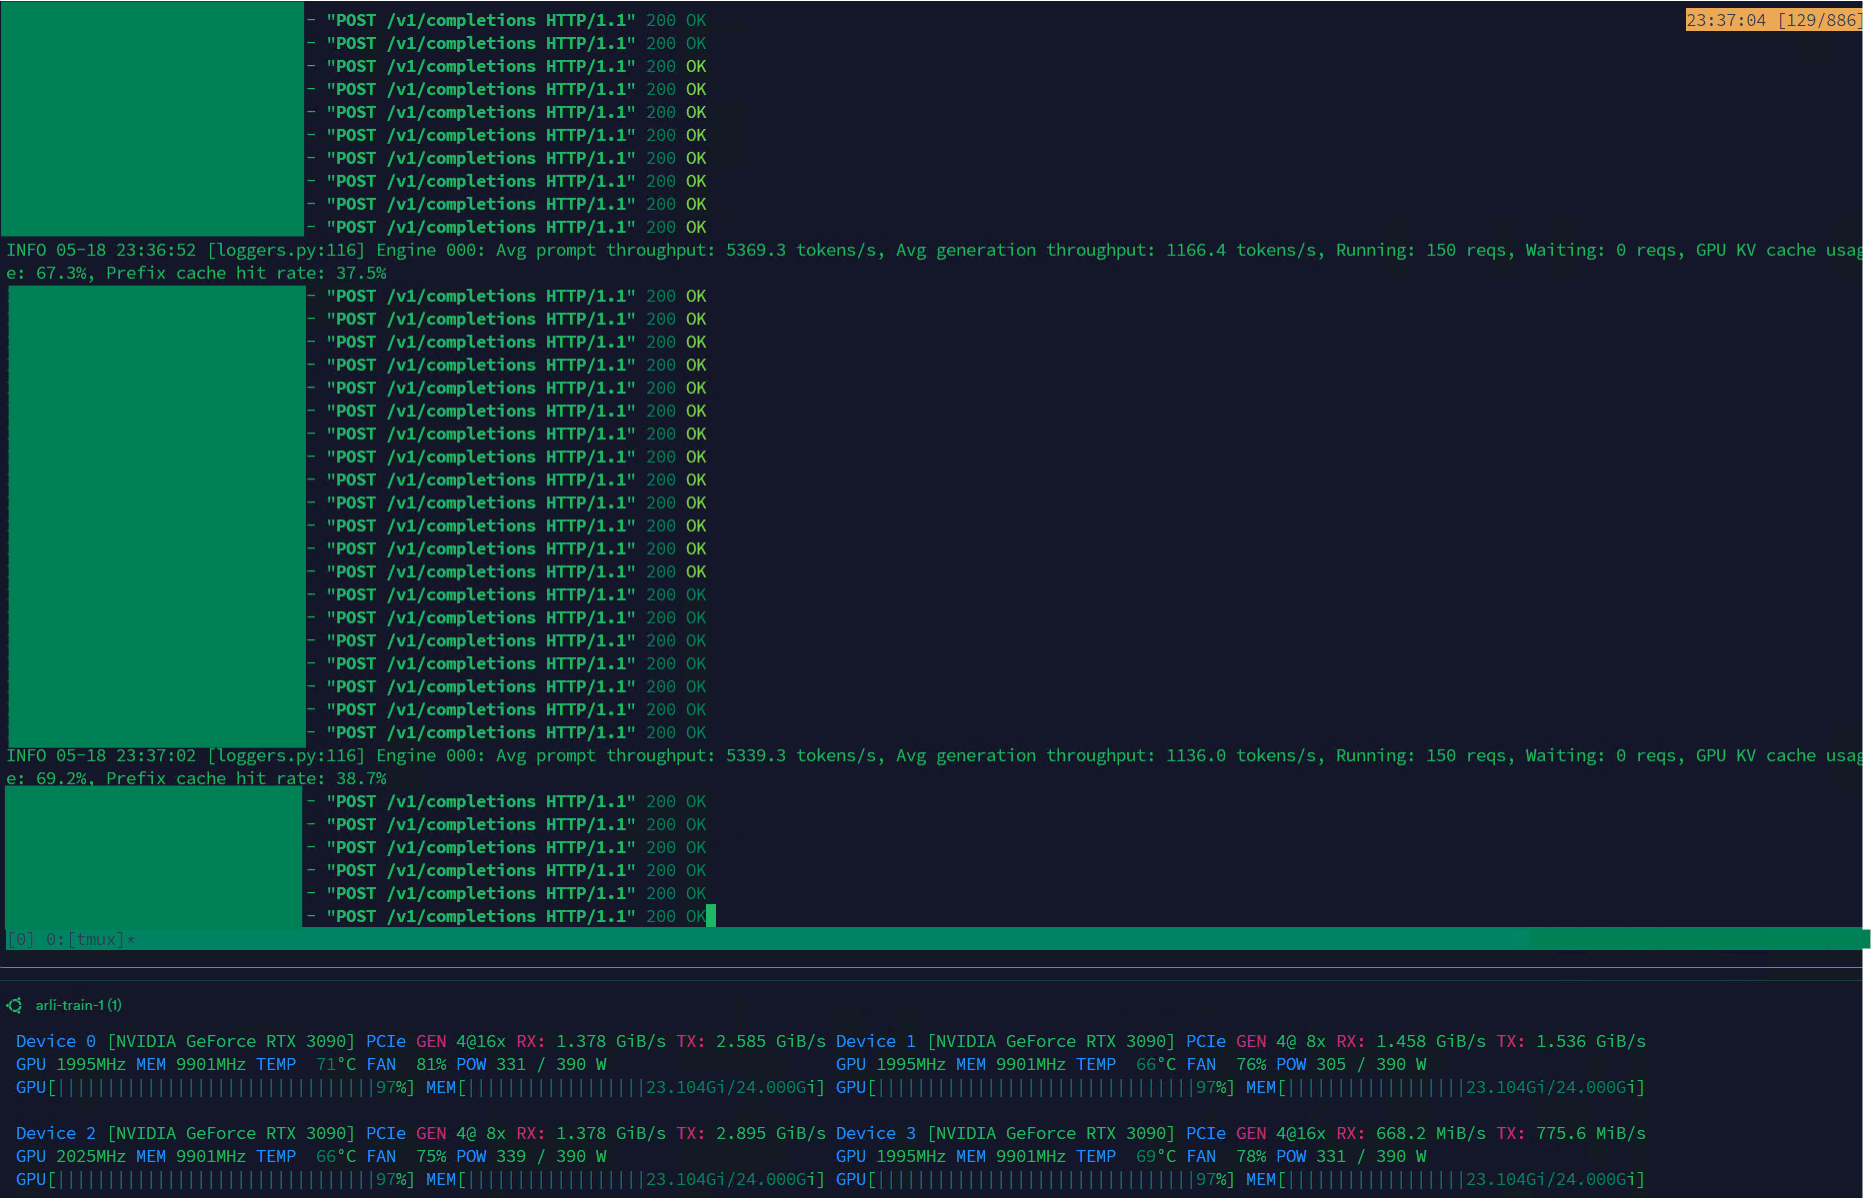
Task: Click the 'GPU 2025MHz' clock value
Action: [x=71, y=1157]
